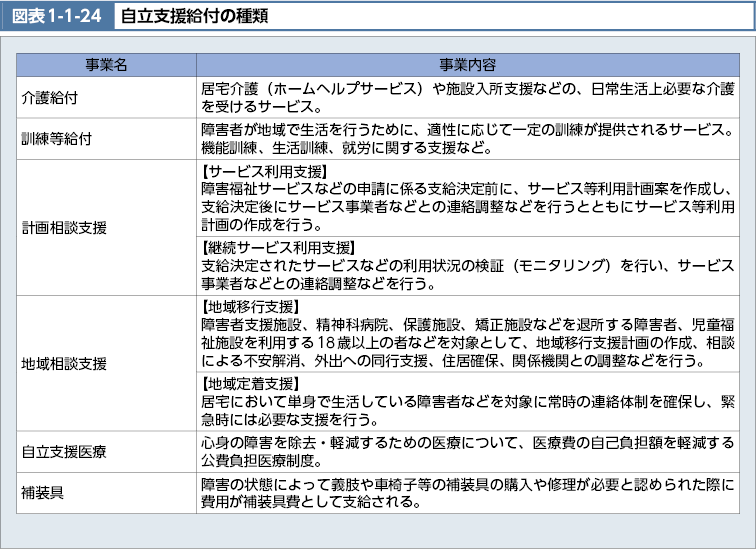Click the line starting with 障害者支援施設、精神科病院
This screenshot has width=756, height=549.
[x=467, y=324]
